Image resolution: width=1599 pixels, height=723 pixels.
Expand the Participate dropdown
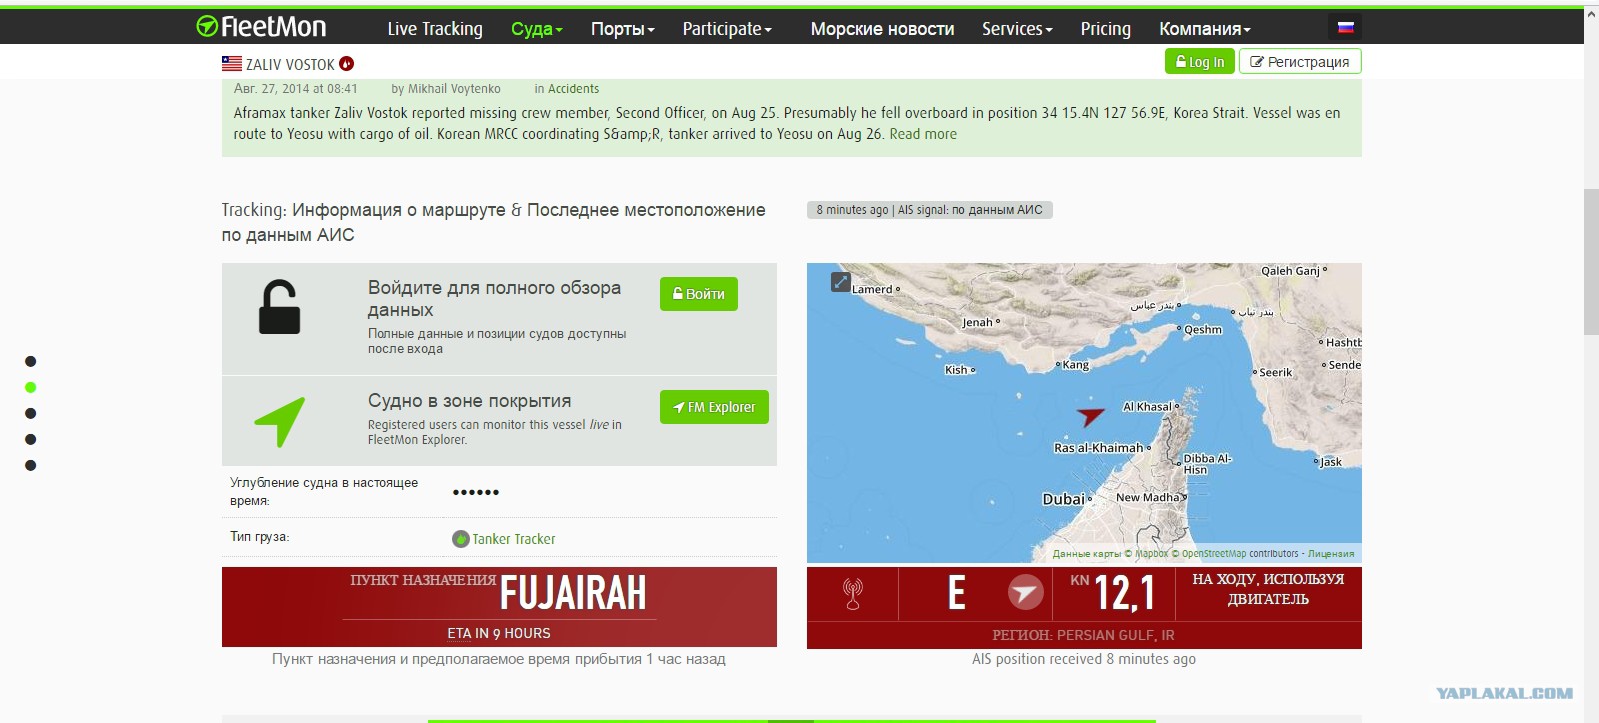pyautogui.click(x=727, y=29)
